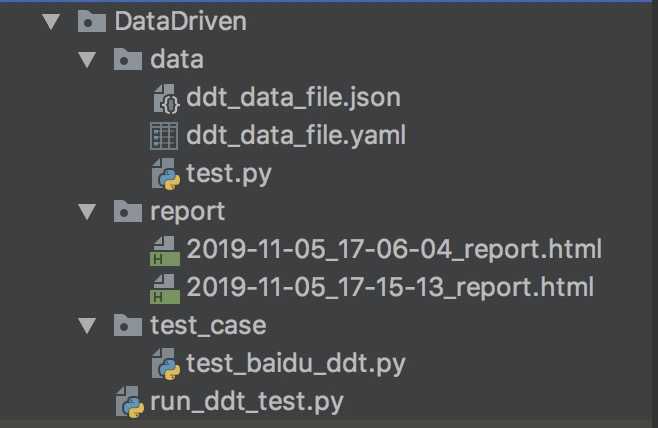Image resolution: width=658 pixels, height=428 pixels.
Task: Click the data folder icon
Action: tap(128, 60)
